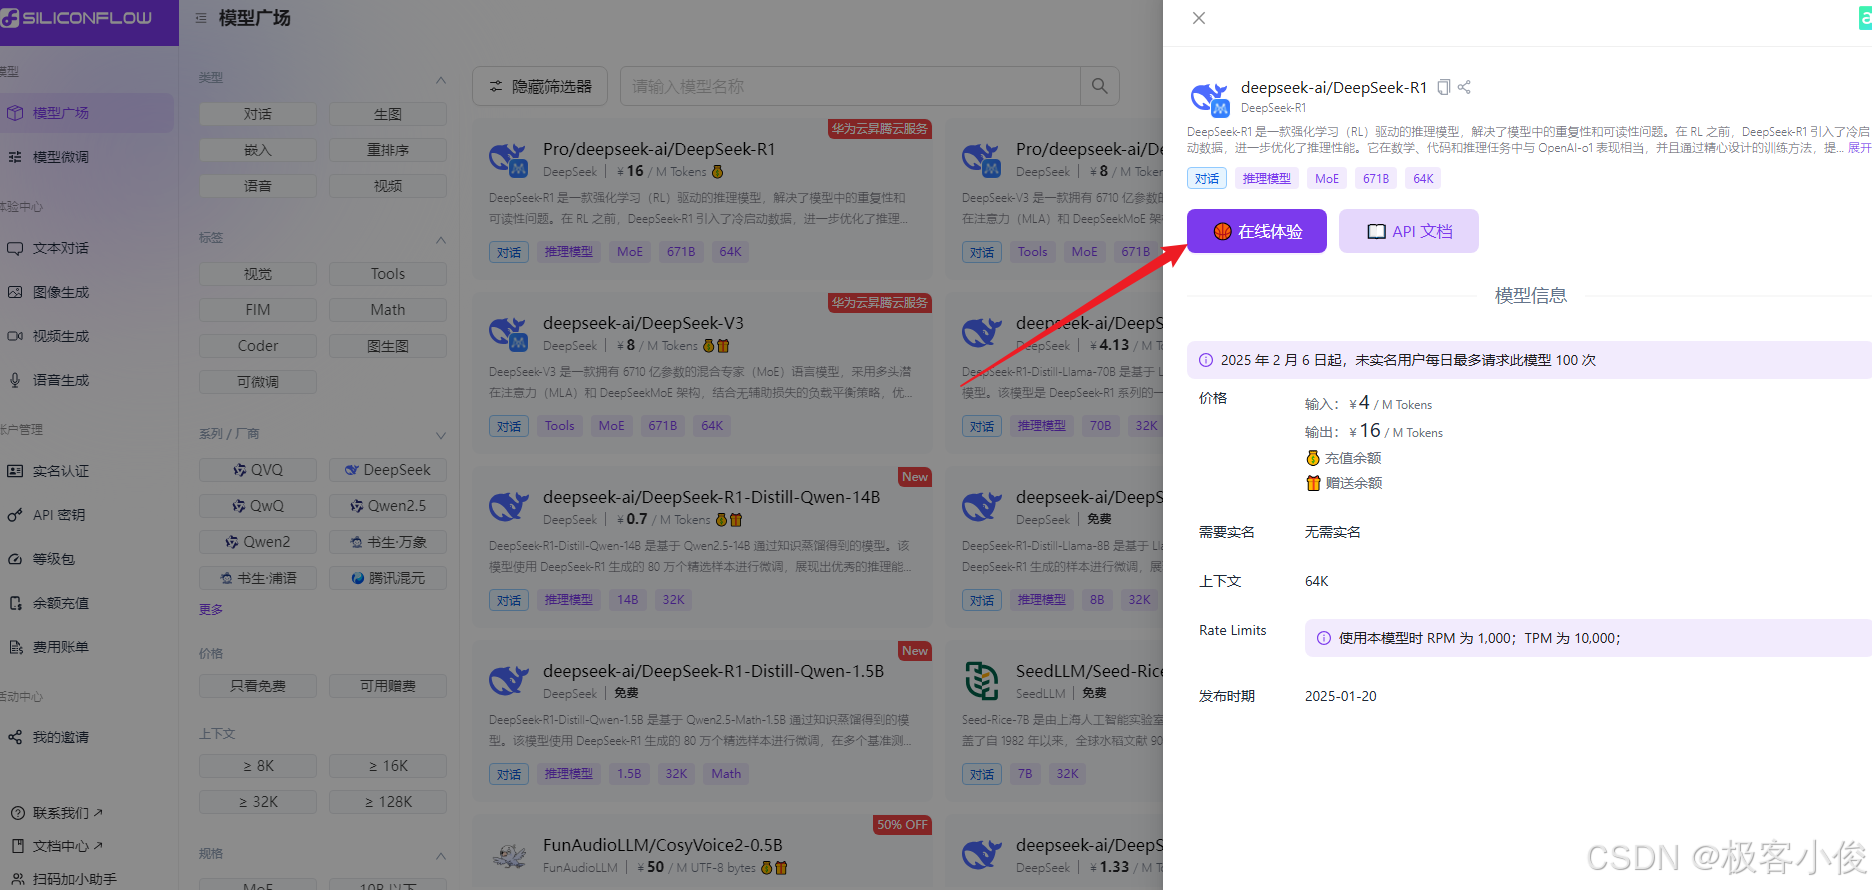Click the SiliconFlow logo
This screenshot has width=1872, height=890.
pos(78,18)
